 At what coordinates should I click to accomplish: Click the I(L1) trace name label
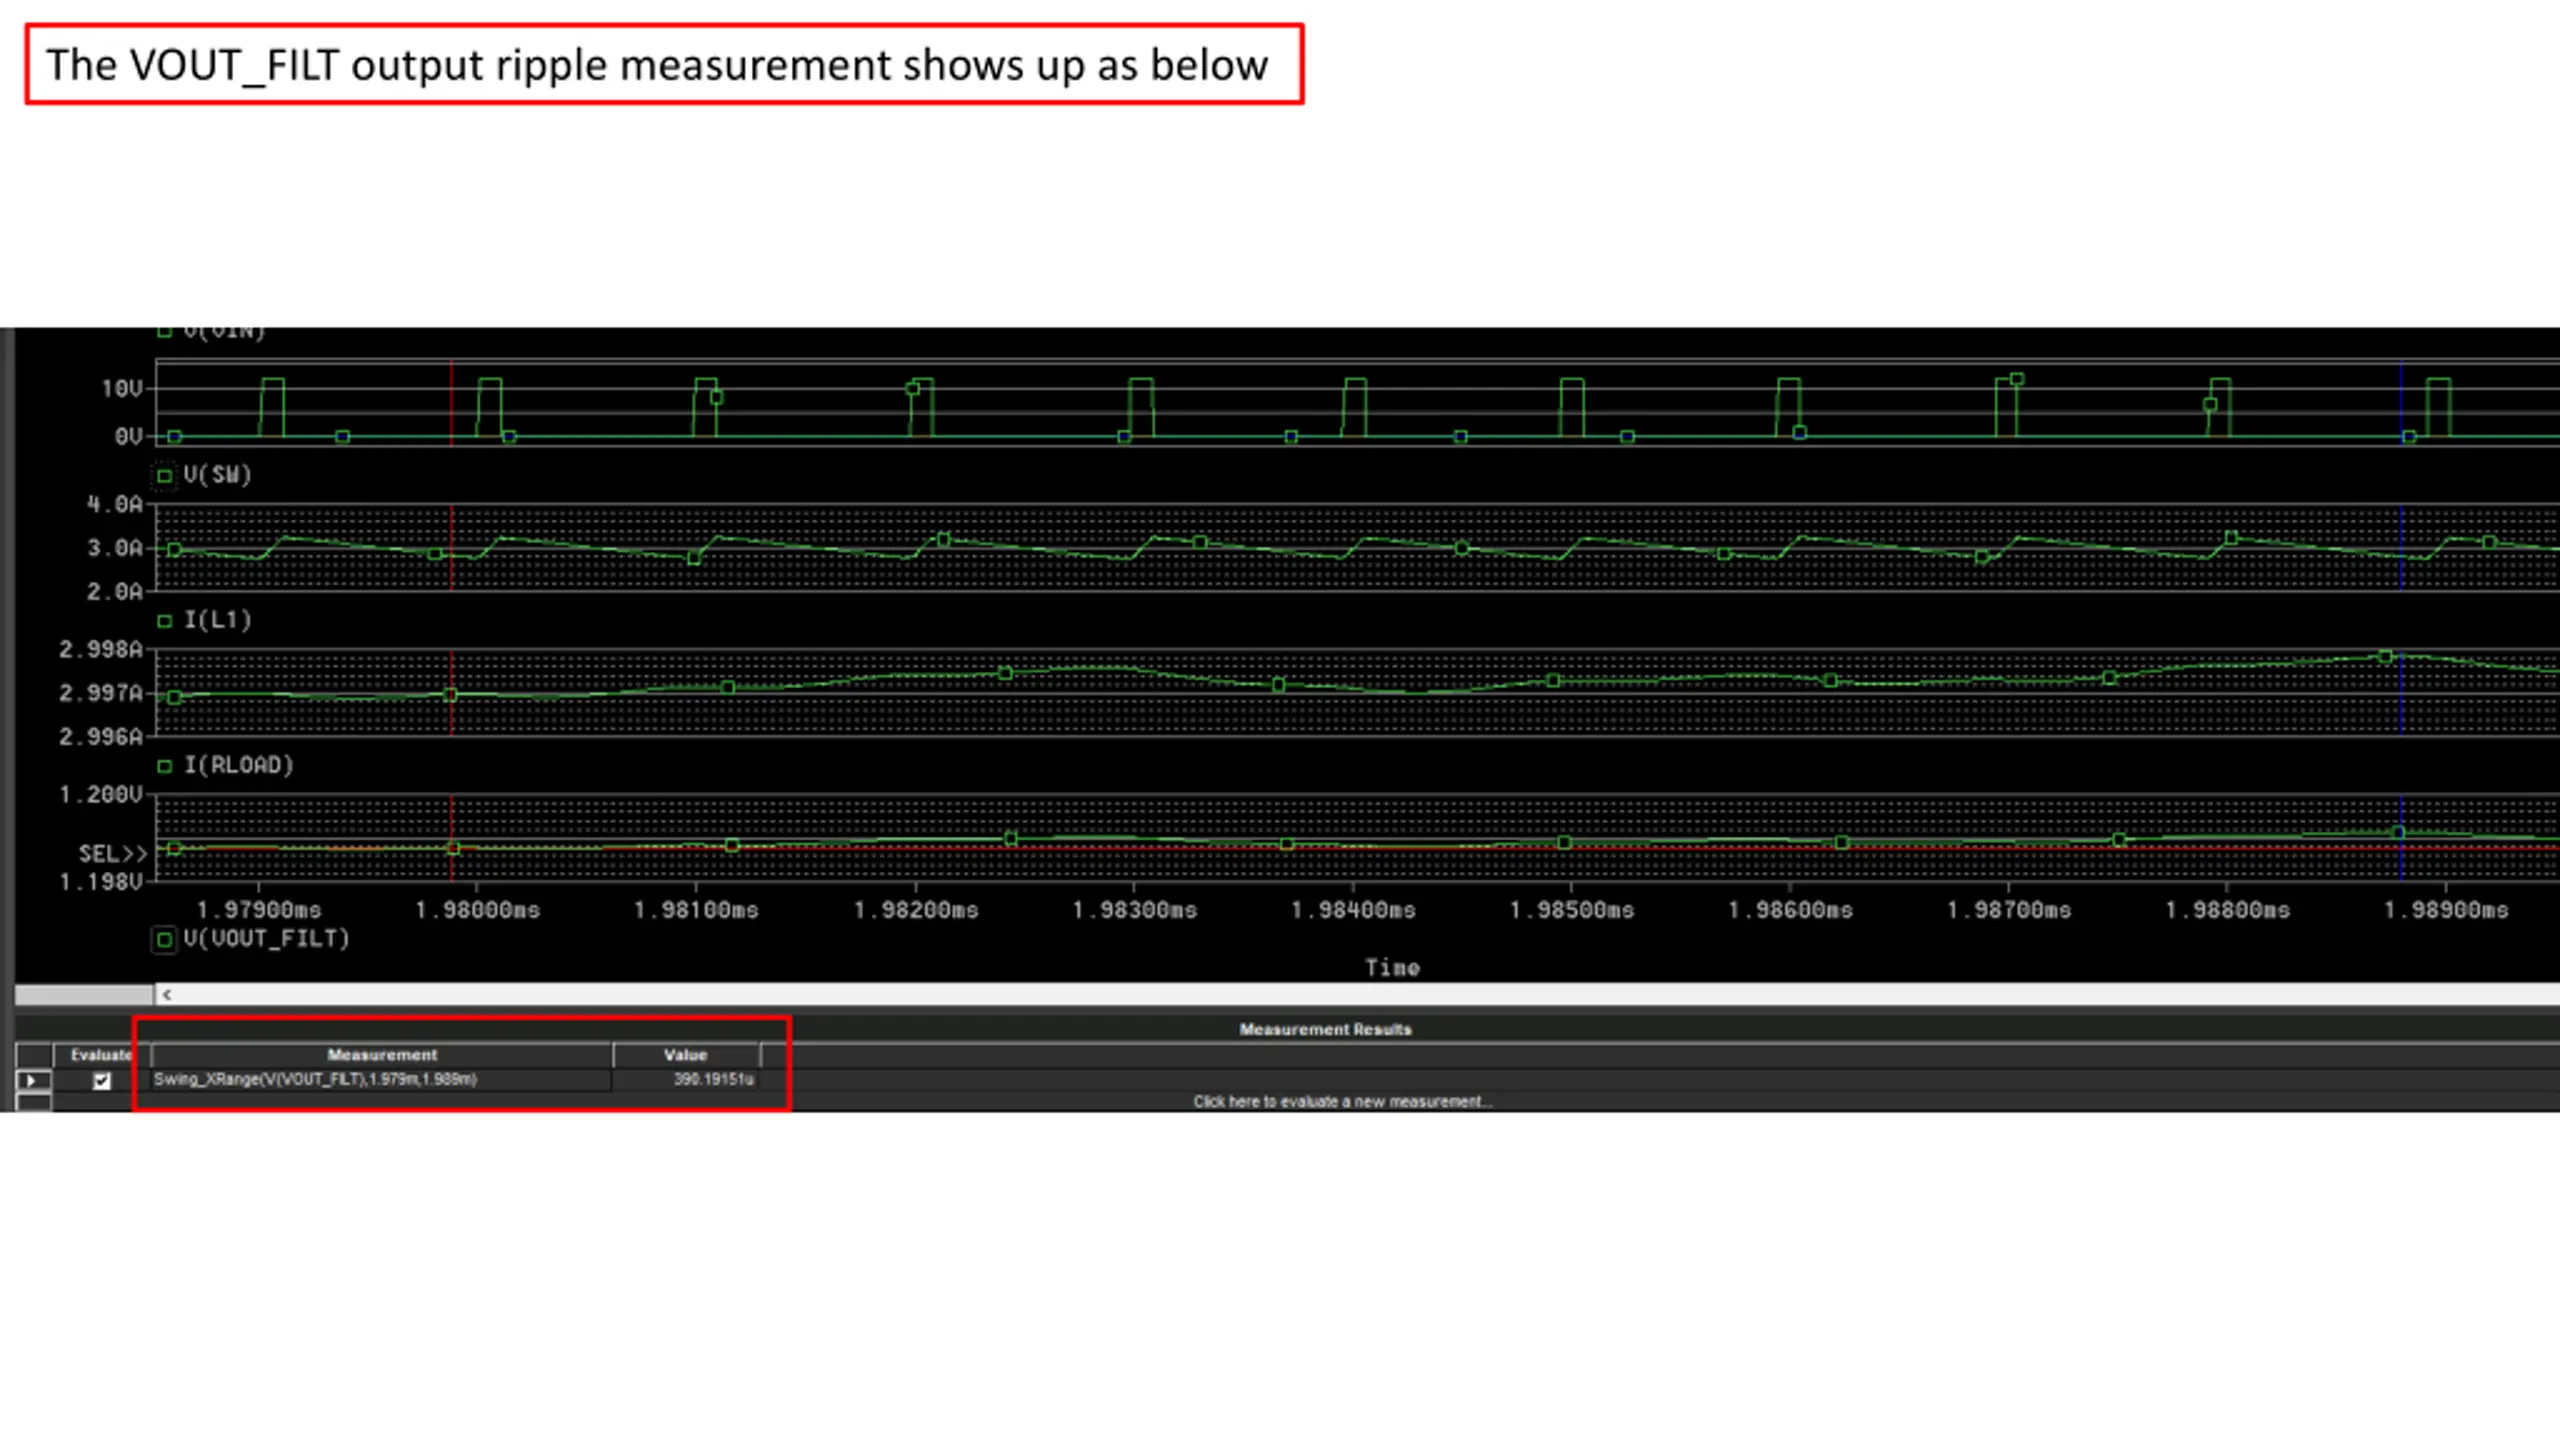[217, 620]
